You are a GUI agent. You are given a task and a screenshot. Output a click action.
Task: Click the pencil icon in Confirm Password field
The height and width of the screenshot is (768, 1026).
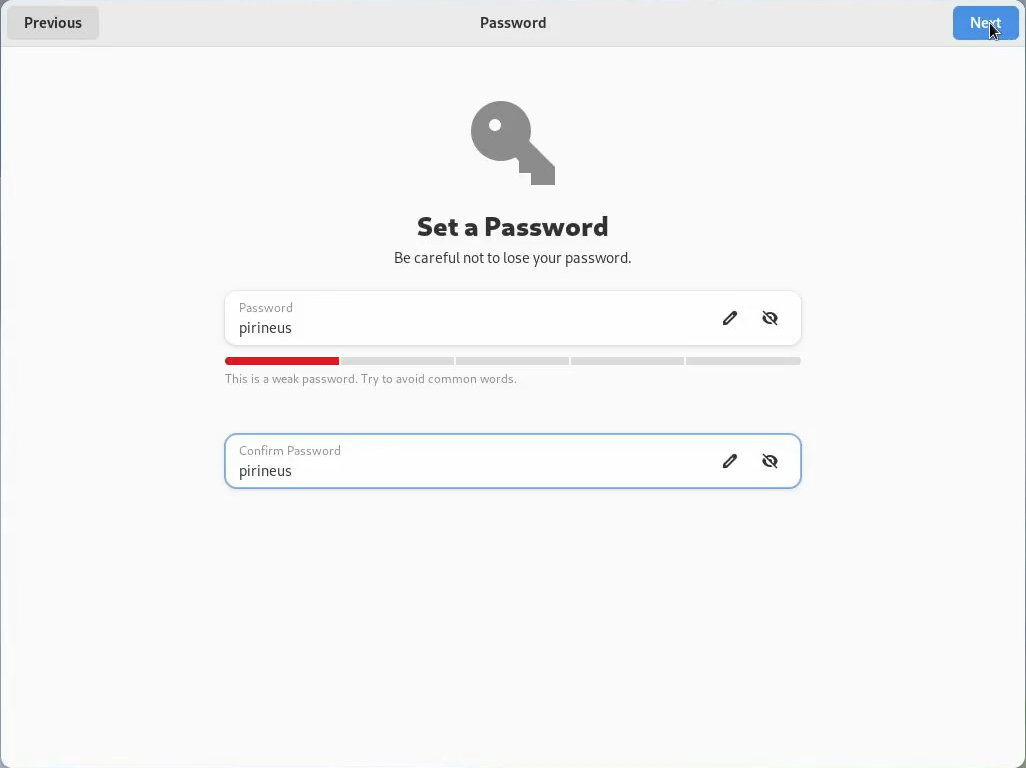(x=730, y=461)
